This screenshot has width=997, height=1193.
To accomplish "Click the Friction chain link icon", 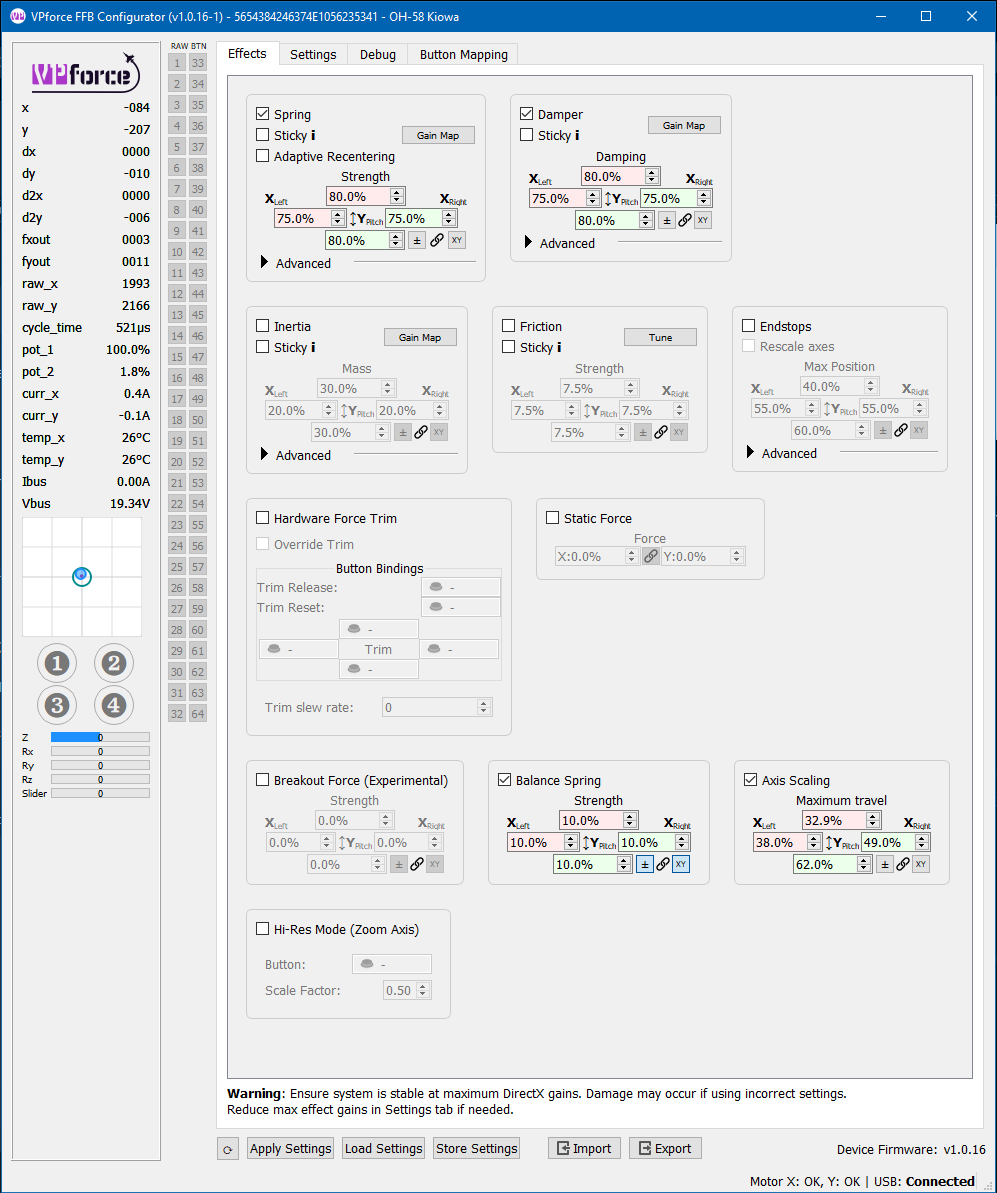I will 661,432.
